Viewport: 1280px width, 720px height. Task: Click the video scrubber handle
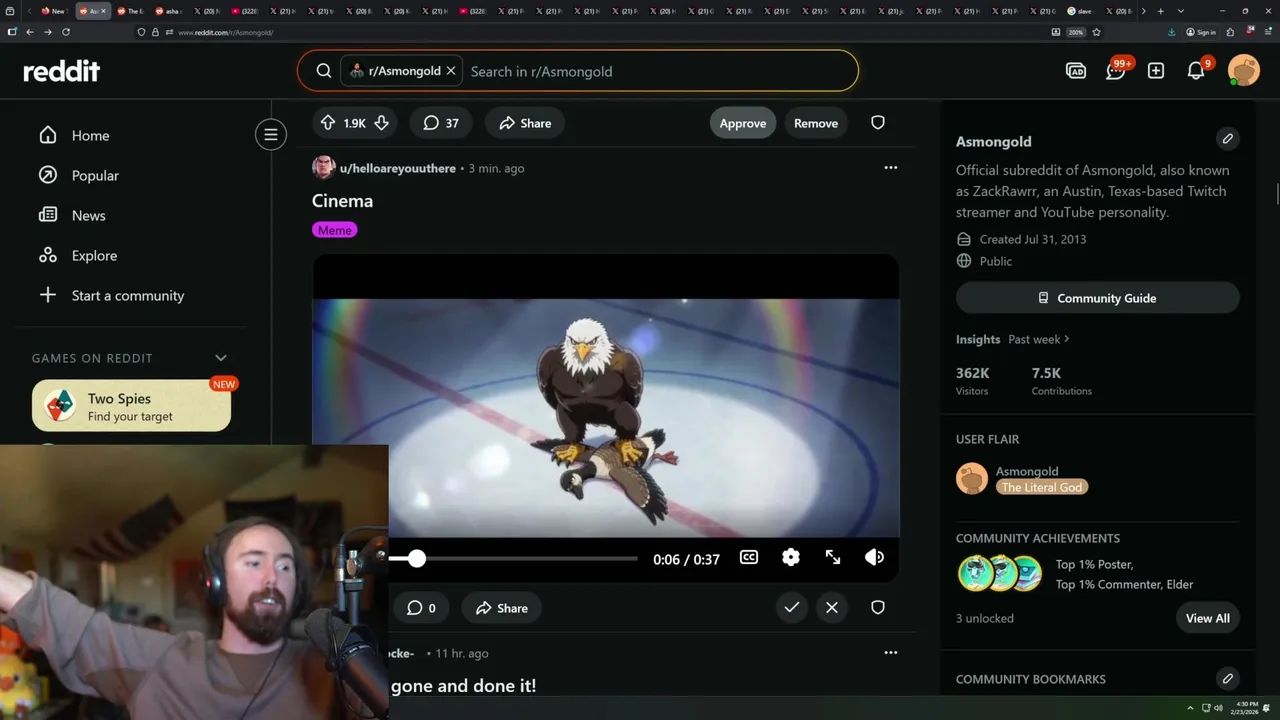pyautogui.click(x=417, y=558)
